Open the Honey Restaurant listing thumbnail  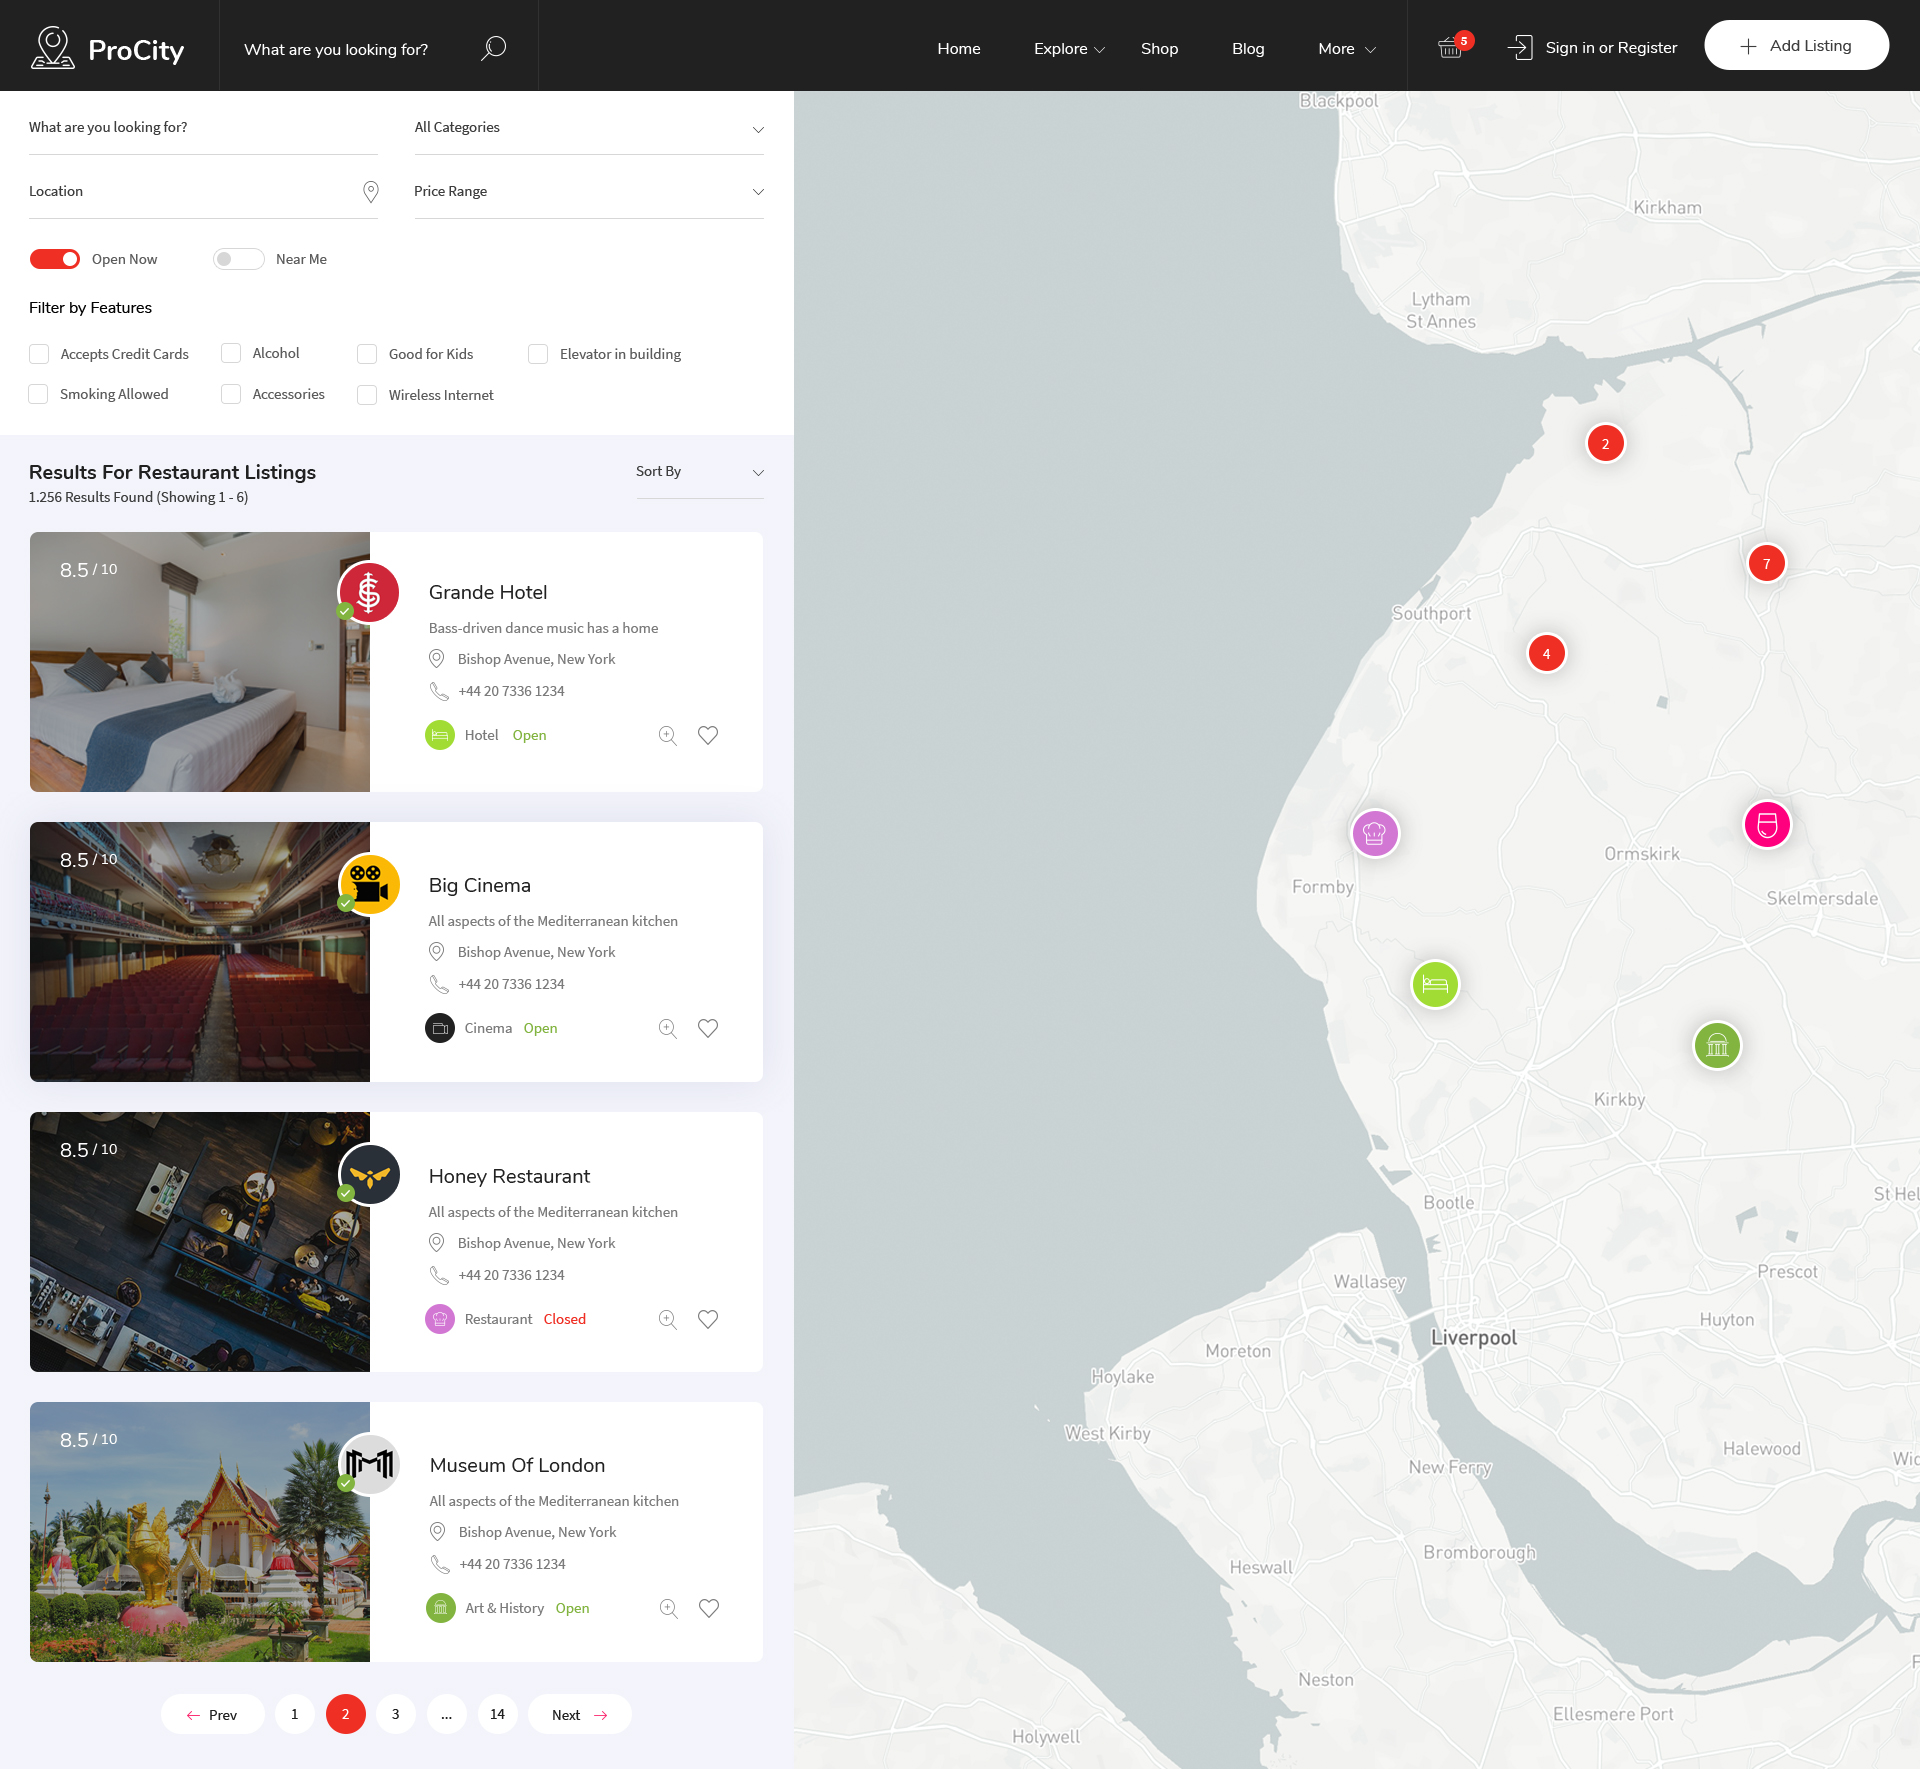[200, 1242]
